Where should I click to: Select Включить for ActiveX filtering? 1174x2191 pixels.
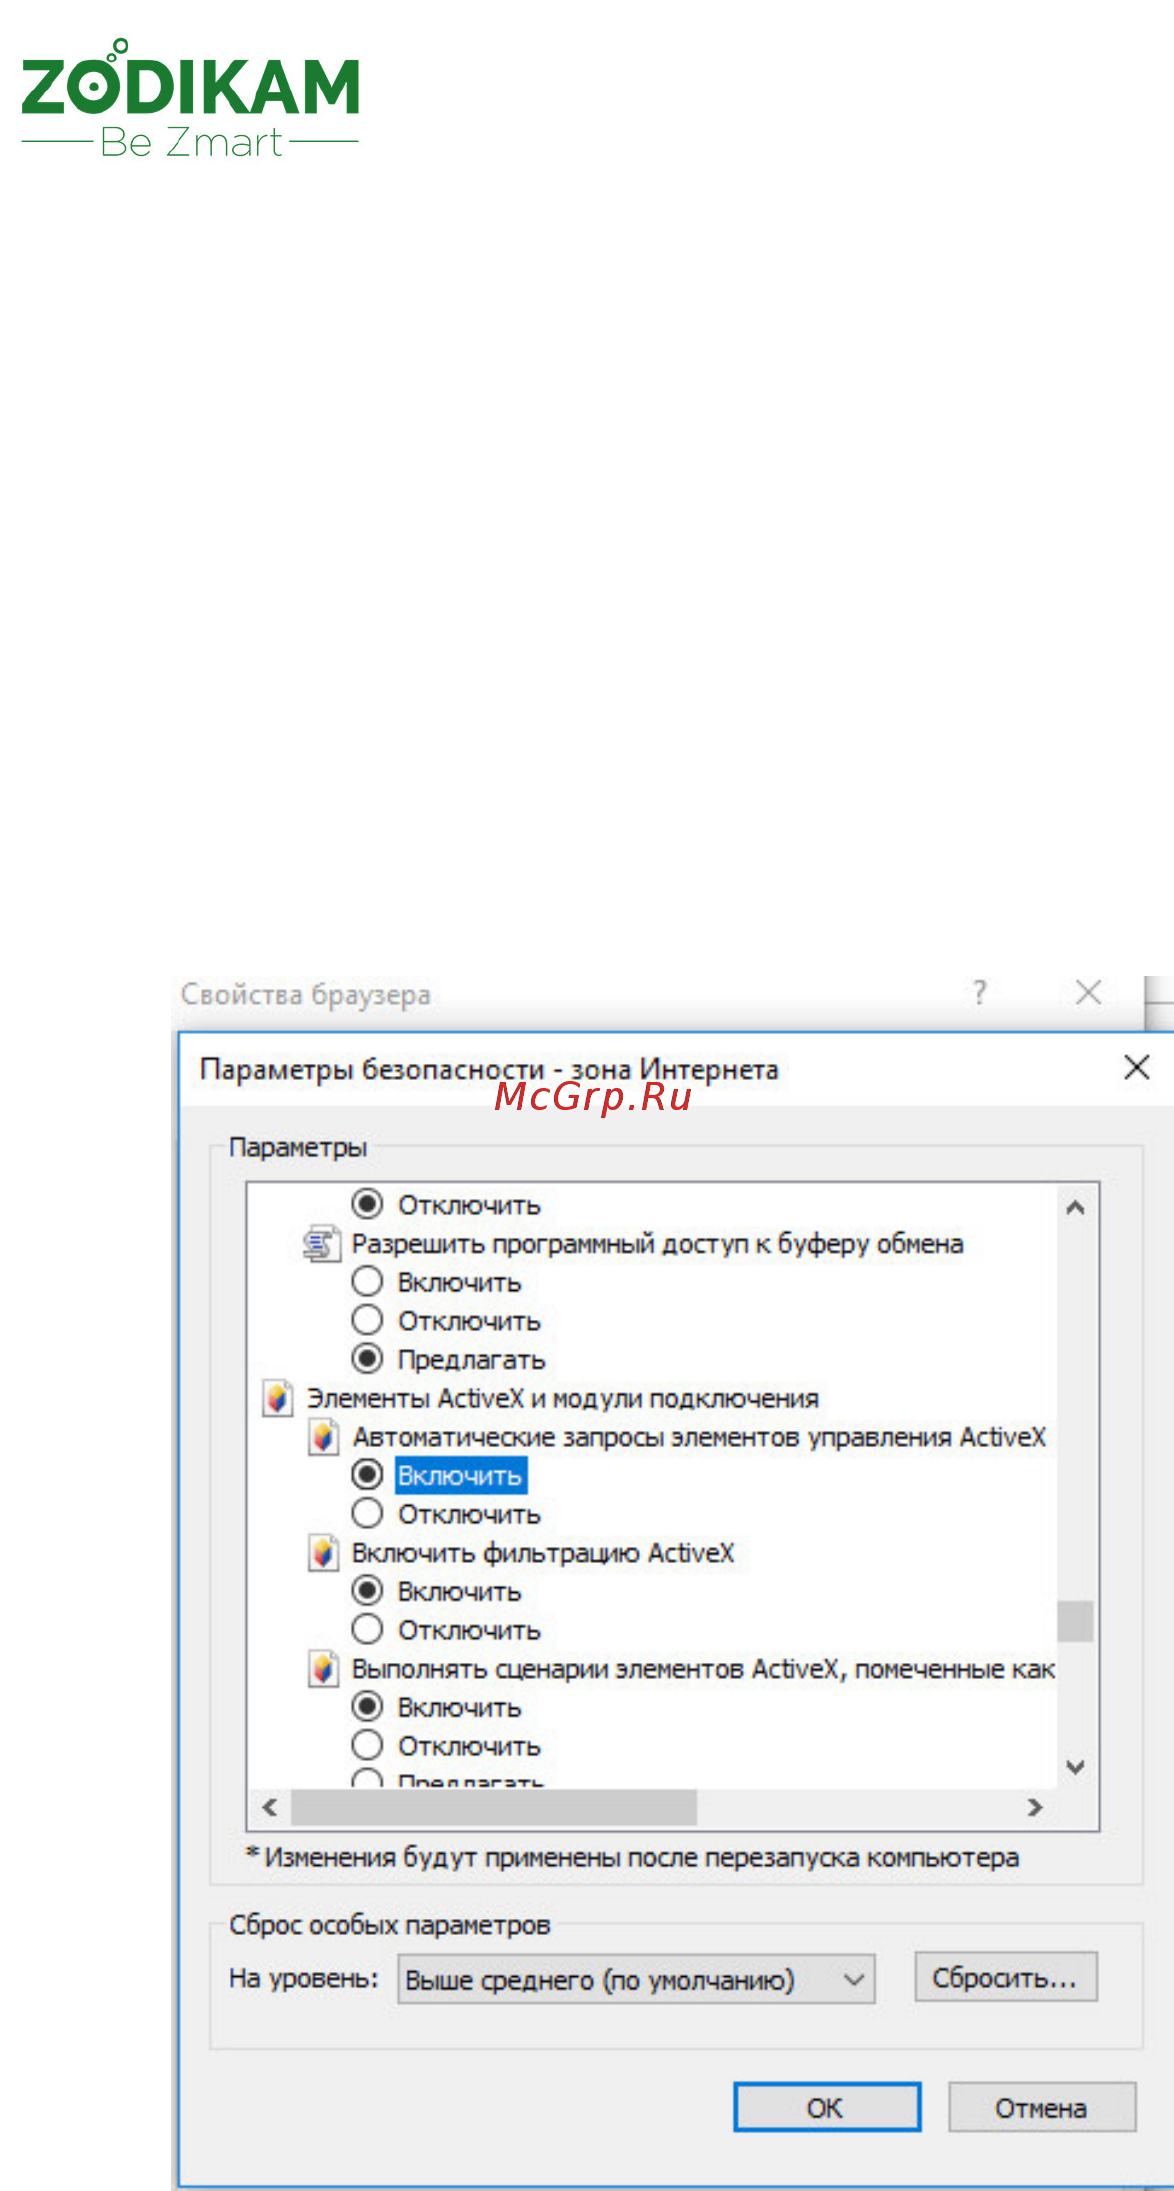pos(367,1591)
